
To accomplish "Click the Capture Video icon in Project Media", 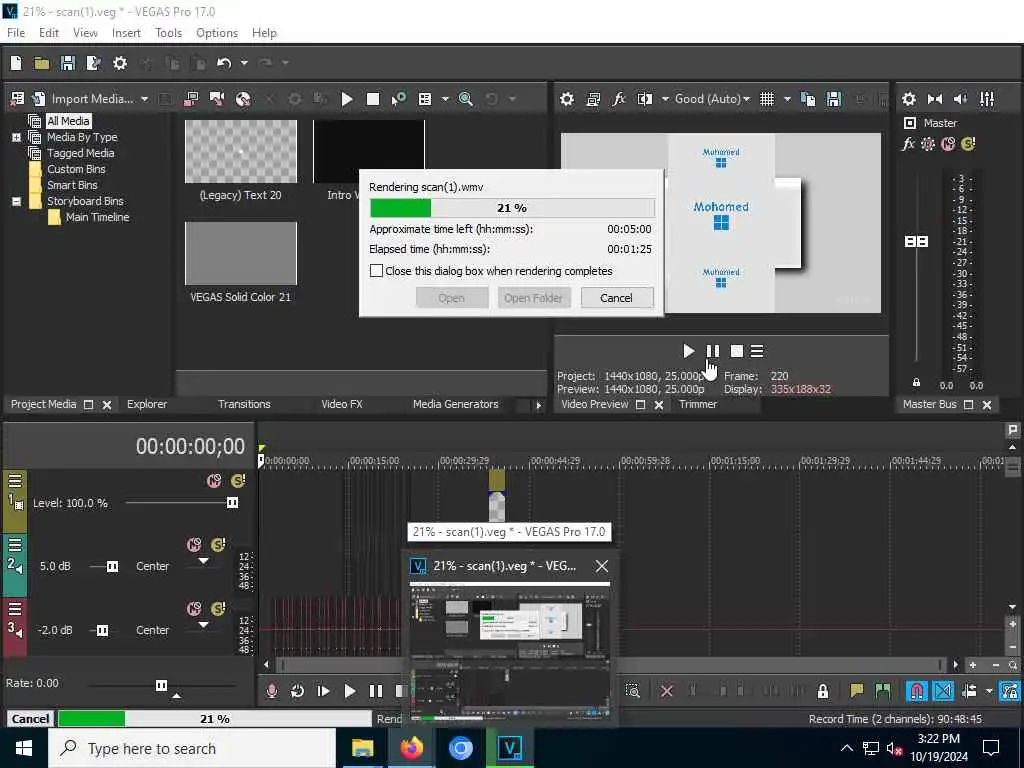I will point(217,99).
